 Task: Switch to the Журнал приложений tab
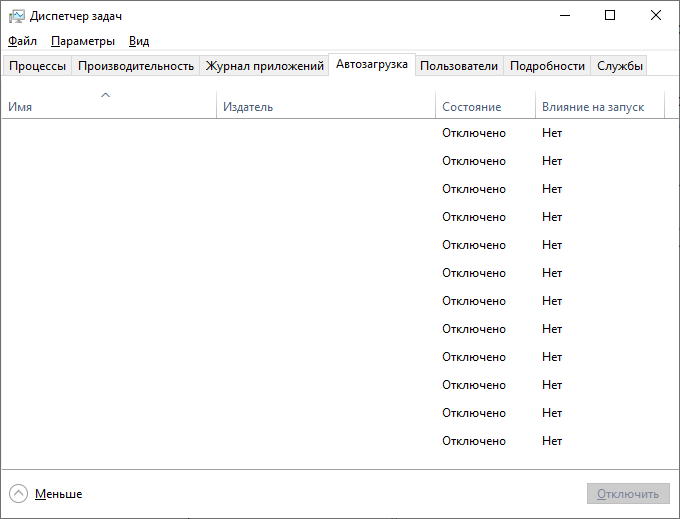[x=265, y=66]
